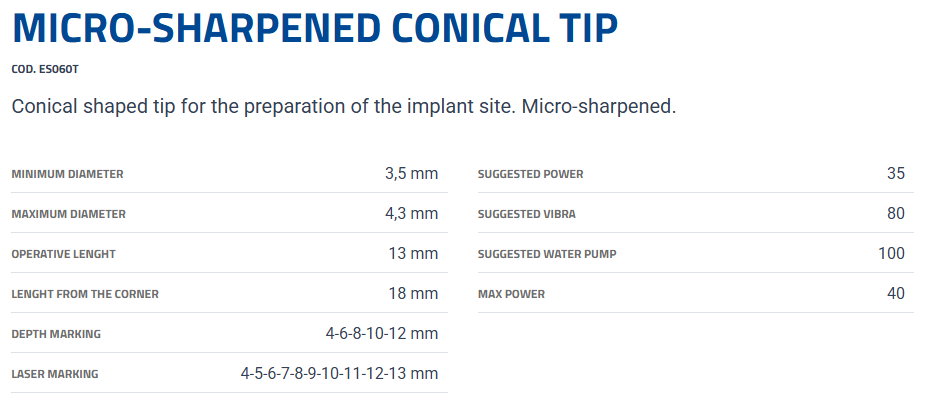This screenshot has width=935, height=411.
Task: Click the 4-6-8-10-12 mm depth marking value
Action: [381, 333]
